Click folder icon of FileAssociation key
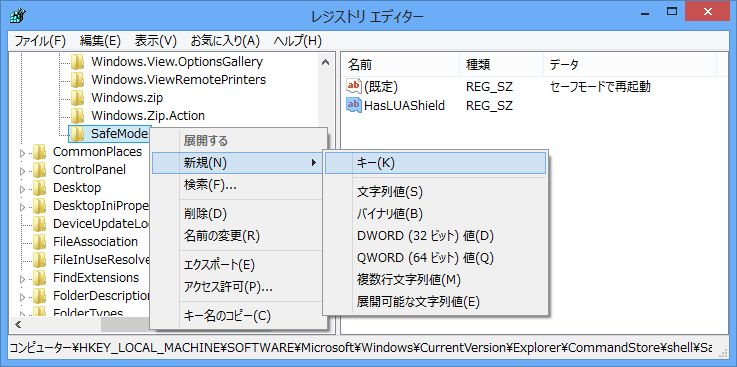The height and width of the screenshot is (367, 737). [39, 242]
